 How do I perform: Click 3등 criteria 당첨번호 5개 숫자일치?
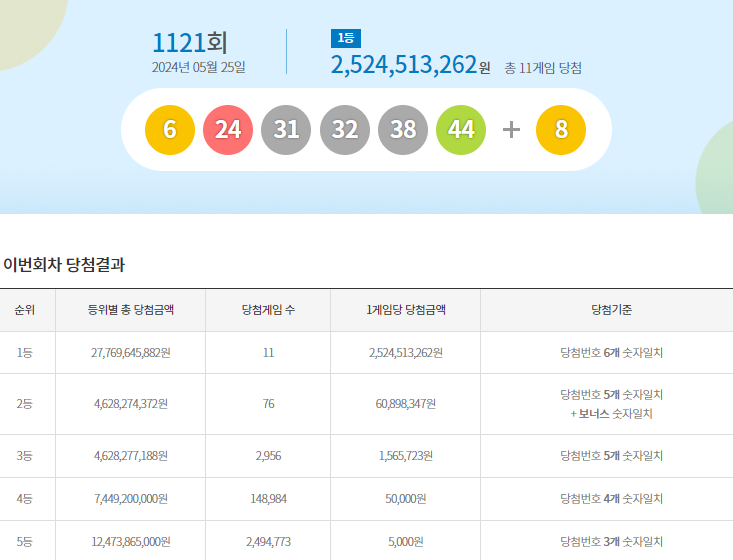pyautogui.click(x=611, y=456)
